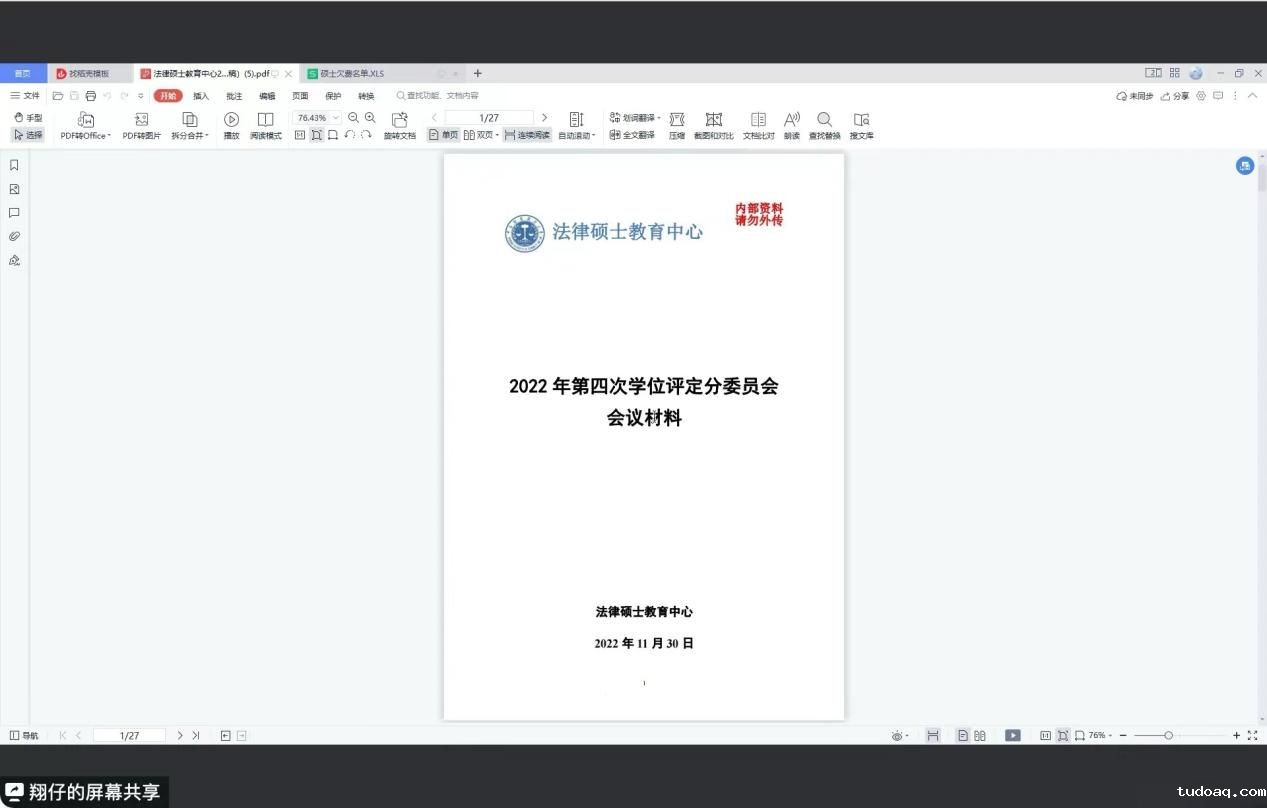Screen dimensions: 1267x808
Task: Click the 旋转文档 rotate document icon
Action: coord(399,120)
